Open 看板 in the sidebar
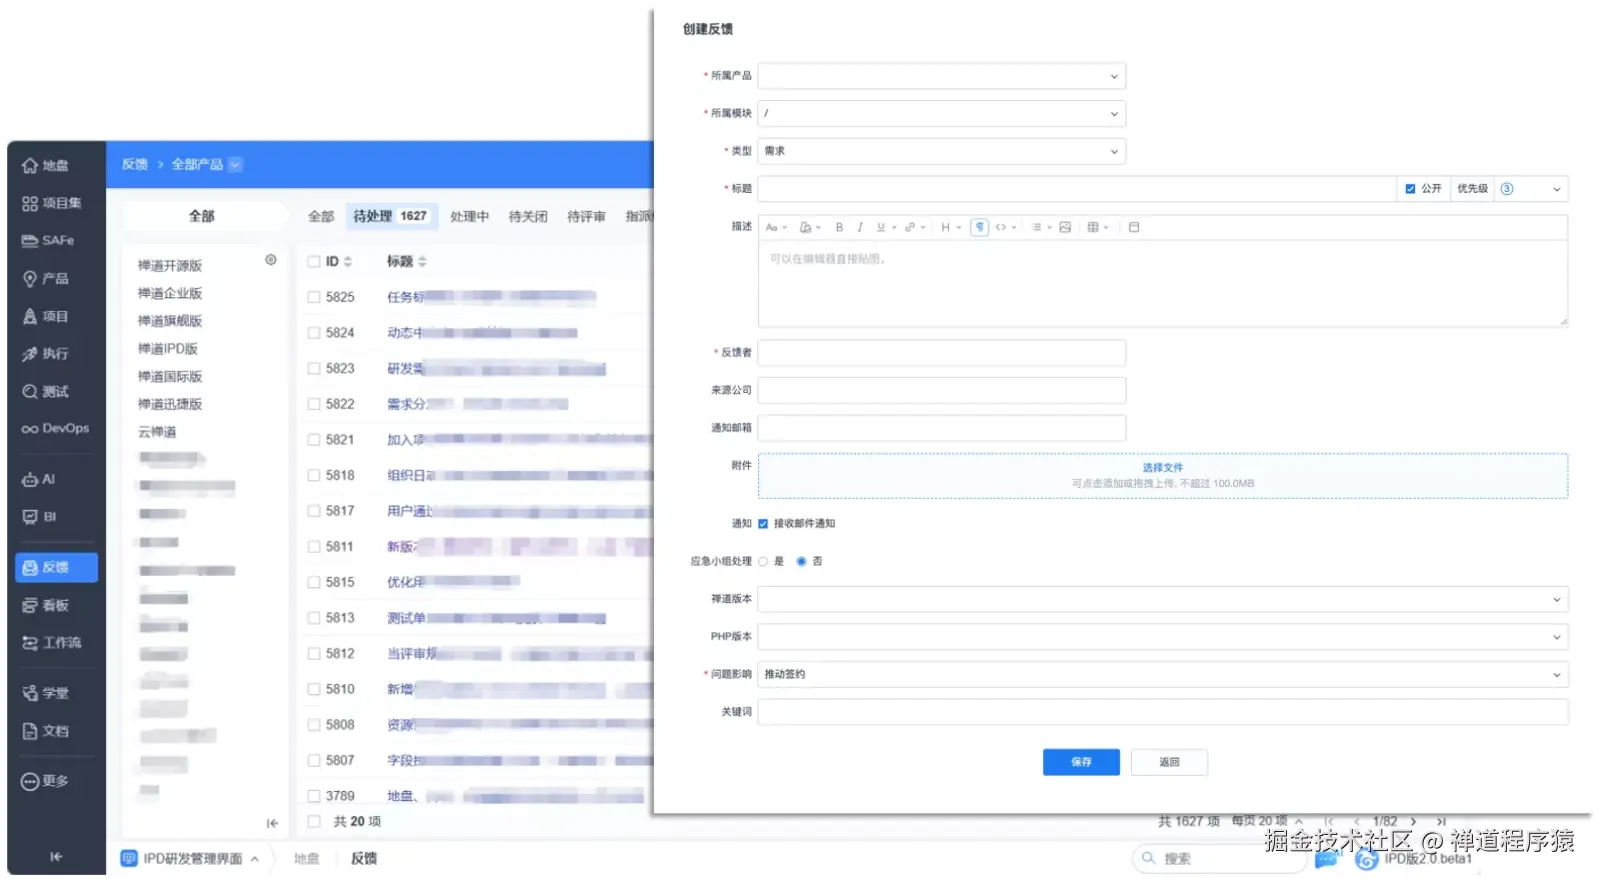The height and width of the screenshot is (879, 1599). tap(45, 606)
